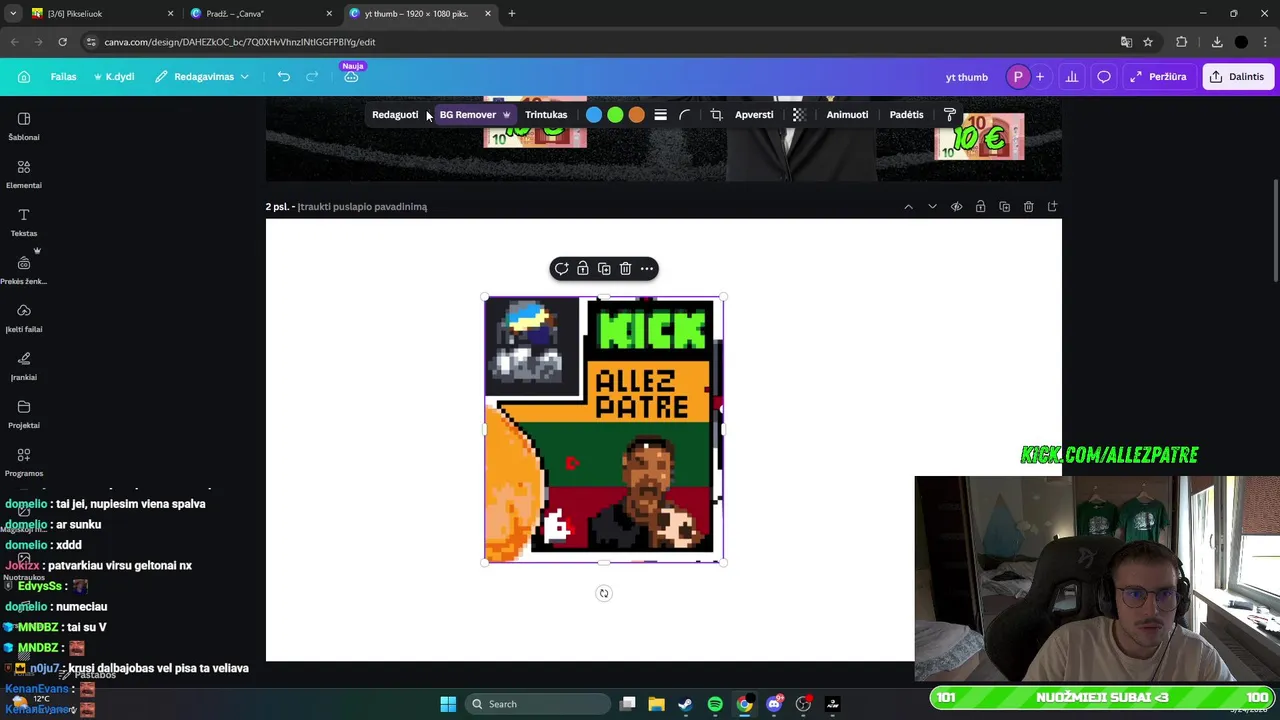Viewport: 1280px width, 720px height.
Task: Move page 2 up with chevron
Action: click(x=908, y=207)
